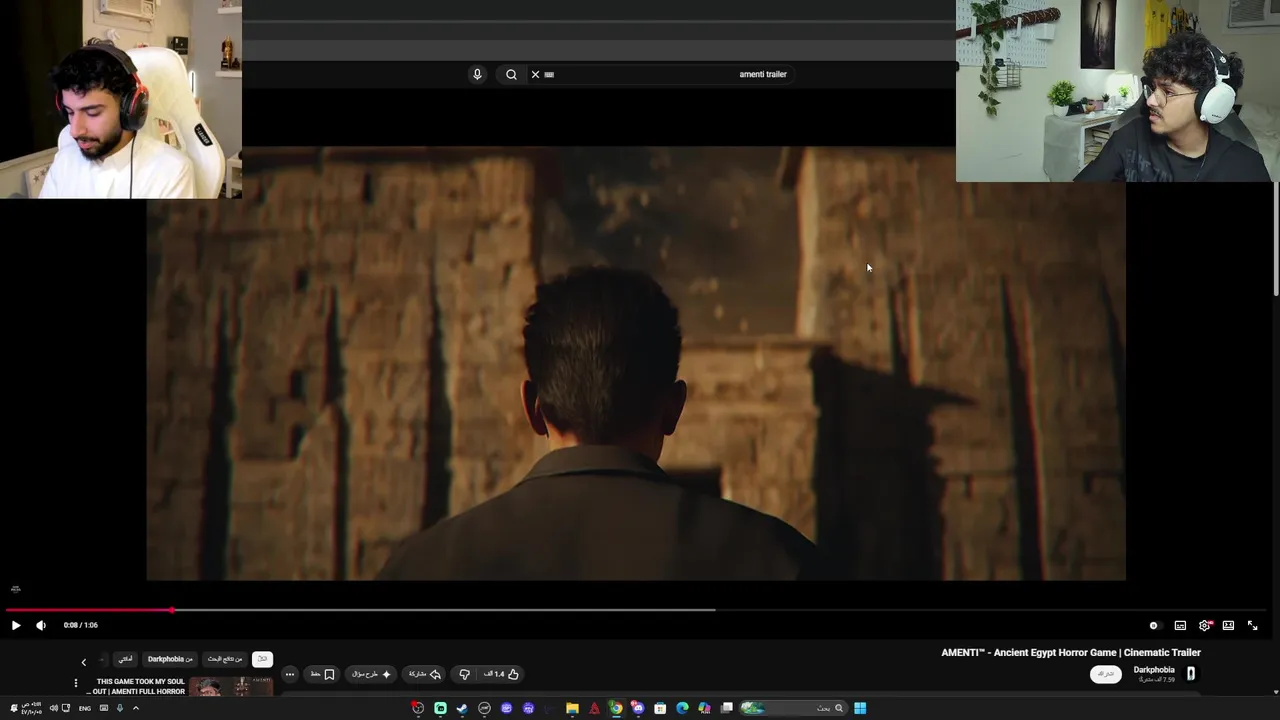
Task: Open the three-dot more actions menu
Action: 289,674
